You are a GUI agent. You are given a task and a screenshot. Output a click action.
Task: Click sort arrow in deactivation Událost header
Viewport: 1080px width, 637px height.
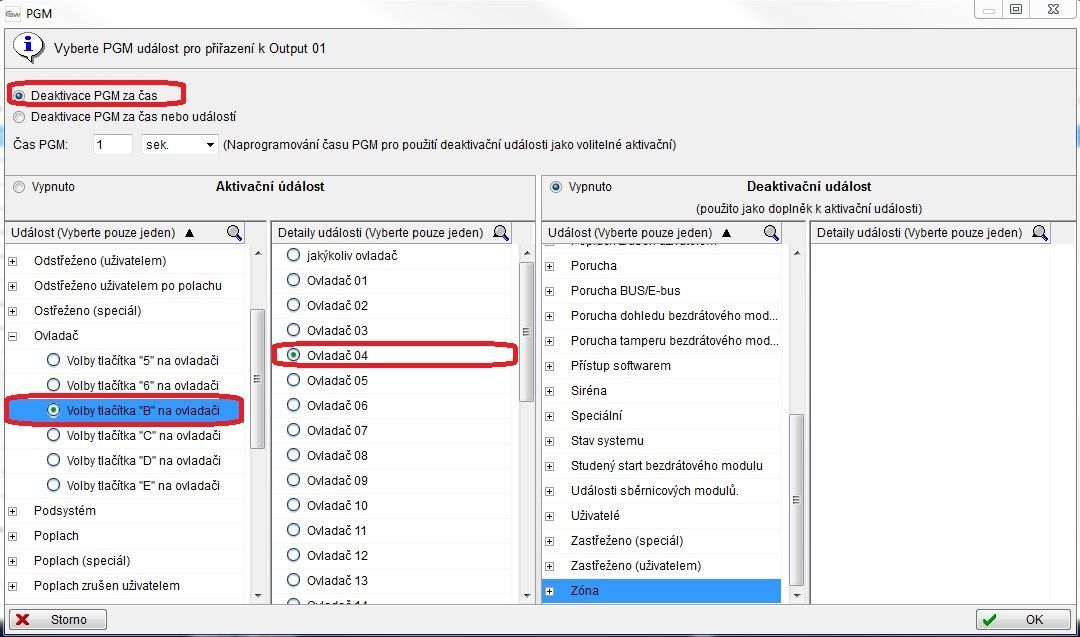(x=727, y=233)
